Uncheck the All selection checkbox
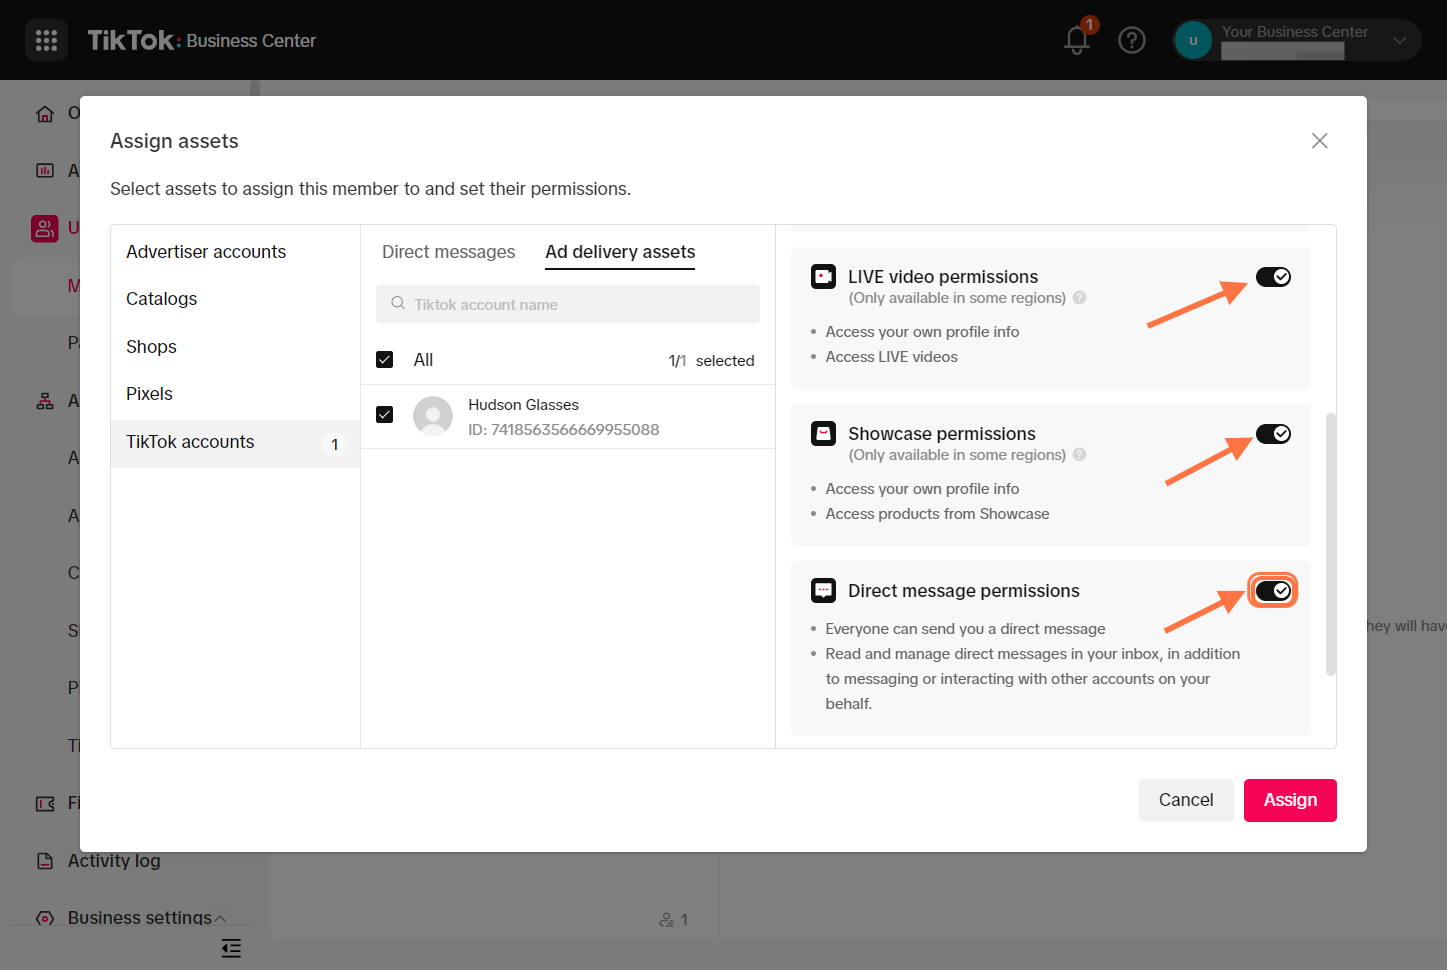This screenshot has height=970, width=1447. [385, 359]
